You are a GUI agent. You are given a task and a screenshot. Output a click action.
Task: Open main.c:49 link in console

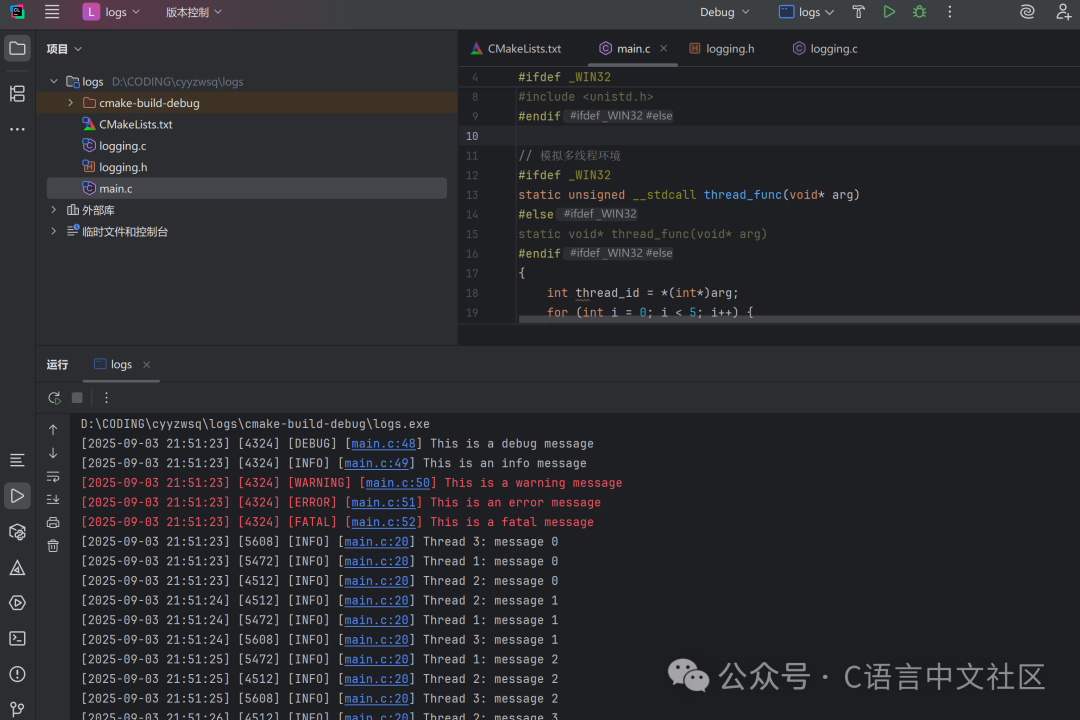376,463
